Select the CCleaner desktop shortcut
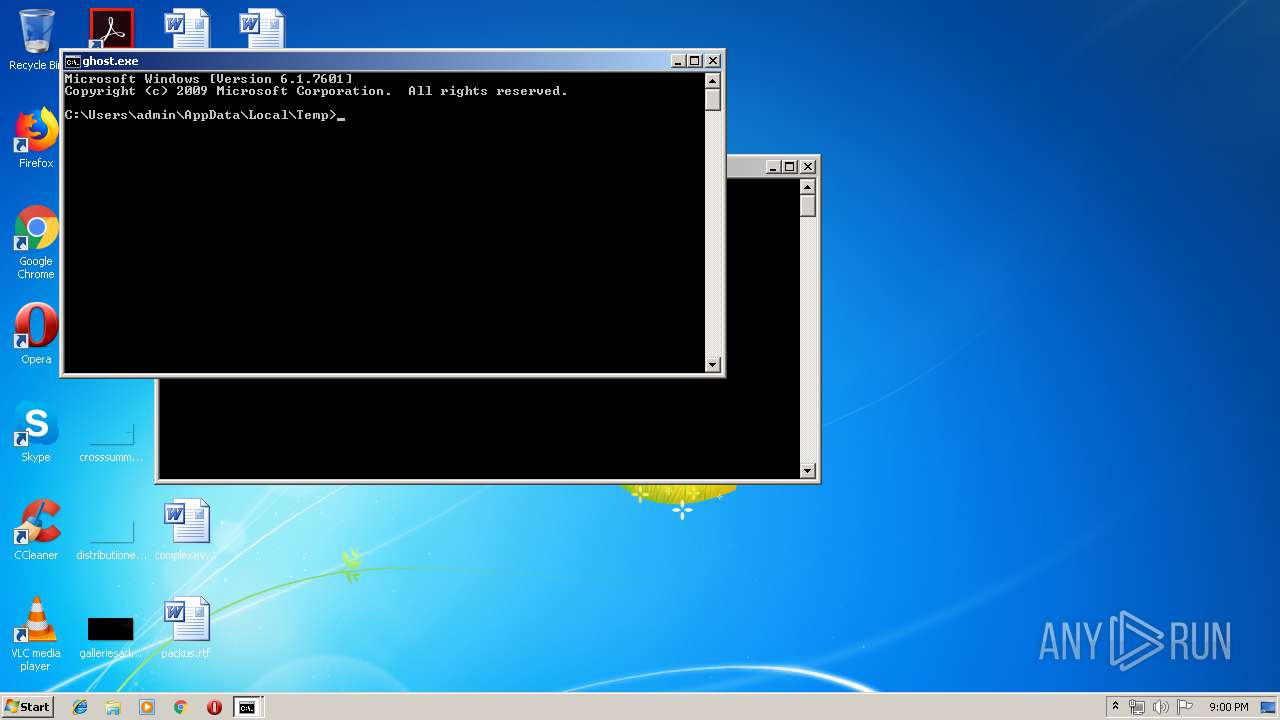Viewport: 1280px width, 720px height. [x=36, y=530]
